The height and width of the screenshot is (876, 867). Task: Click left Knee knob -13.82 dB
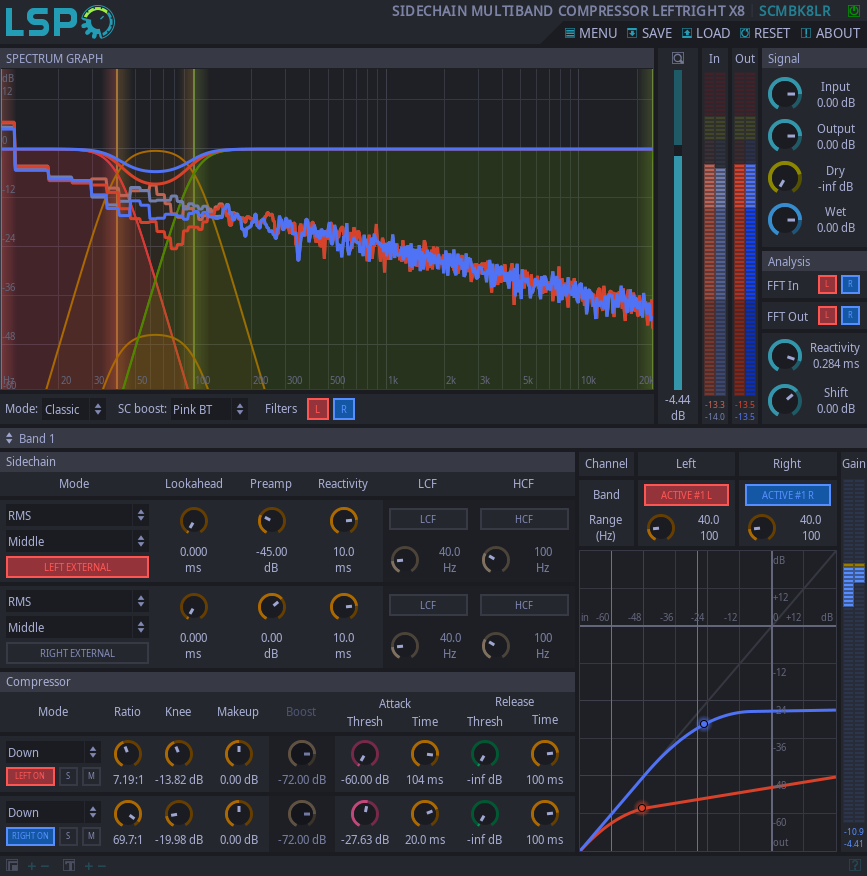point(179,754)
